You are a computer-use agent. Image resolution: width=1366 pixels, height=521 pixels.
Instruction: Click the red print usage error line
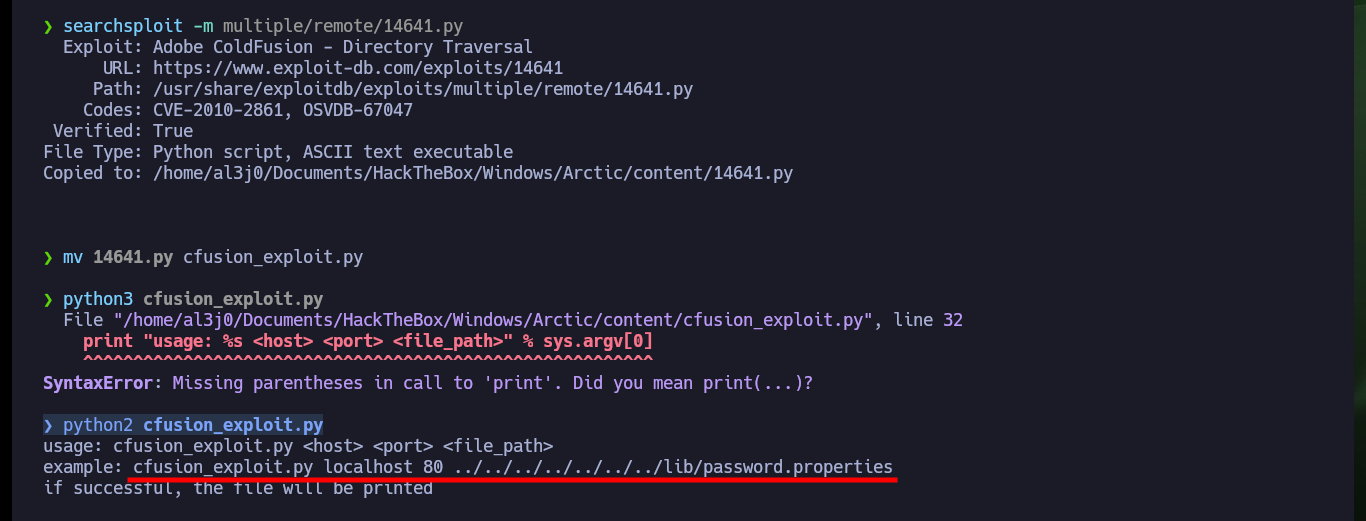[368, 341]
